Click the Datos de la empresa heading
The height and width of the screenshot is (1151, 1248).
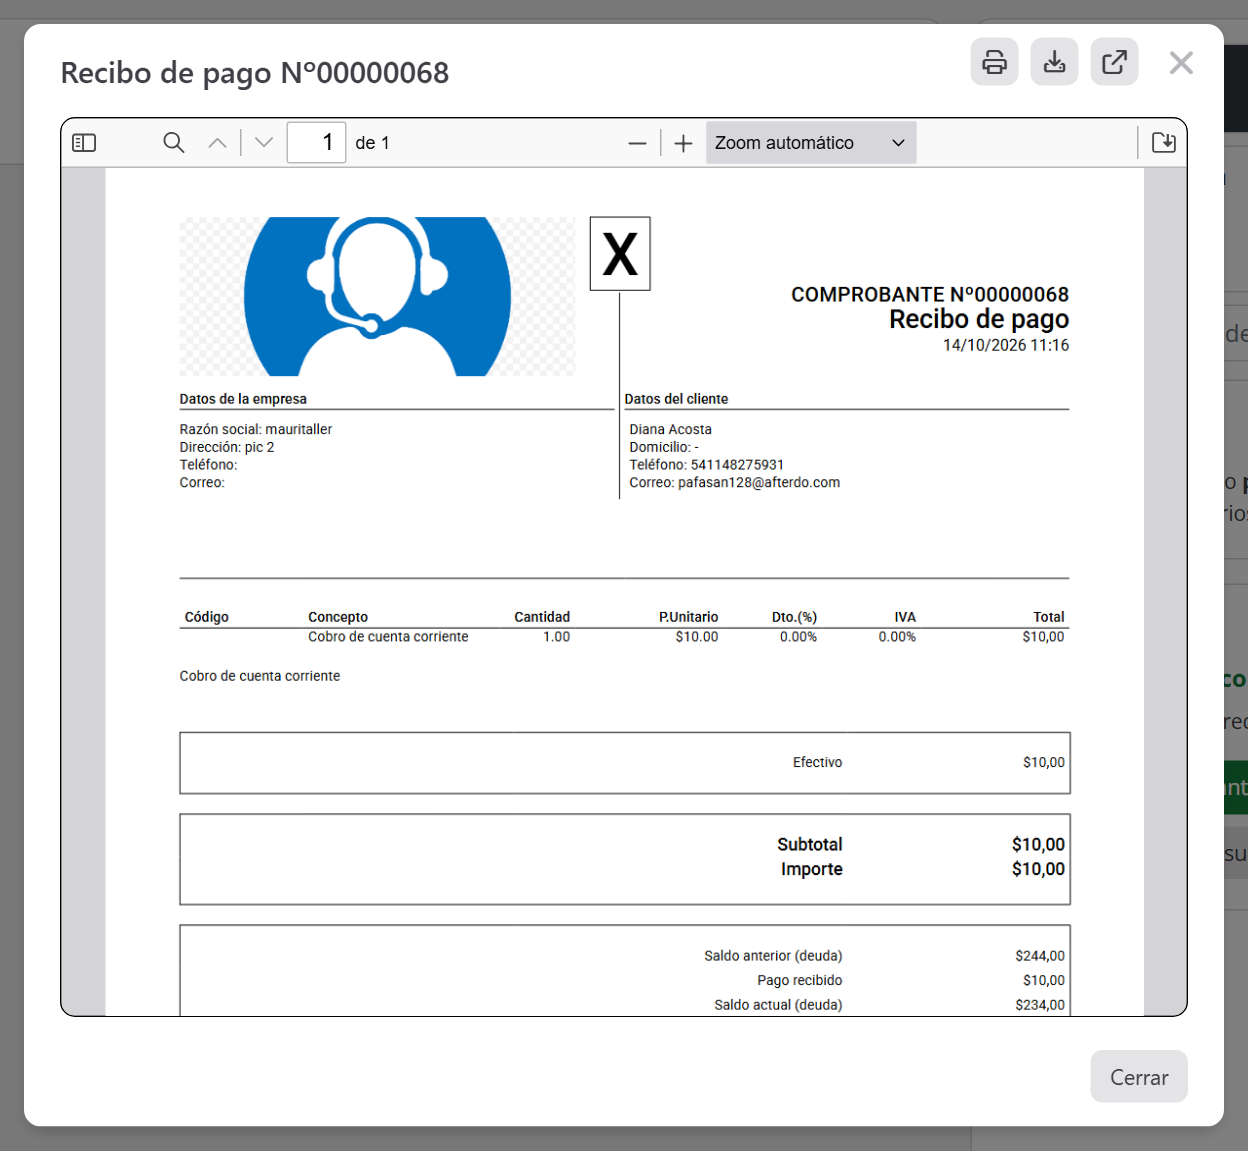pos(243,399)
